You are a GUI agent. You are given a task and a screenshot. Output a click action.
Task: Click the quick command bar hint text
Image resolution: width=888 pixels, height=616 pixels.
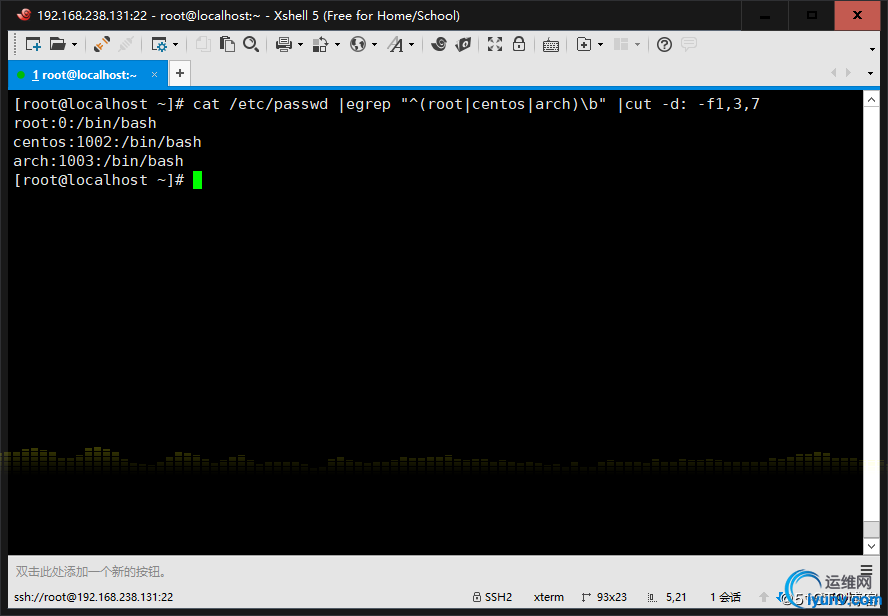pyautogui.click(x=92, y=572)
